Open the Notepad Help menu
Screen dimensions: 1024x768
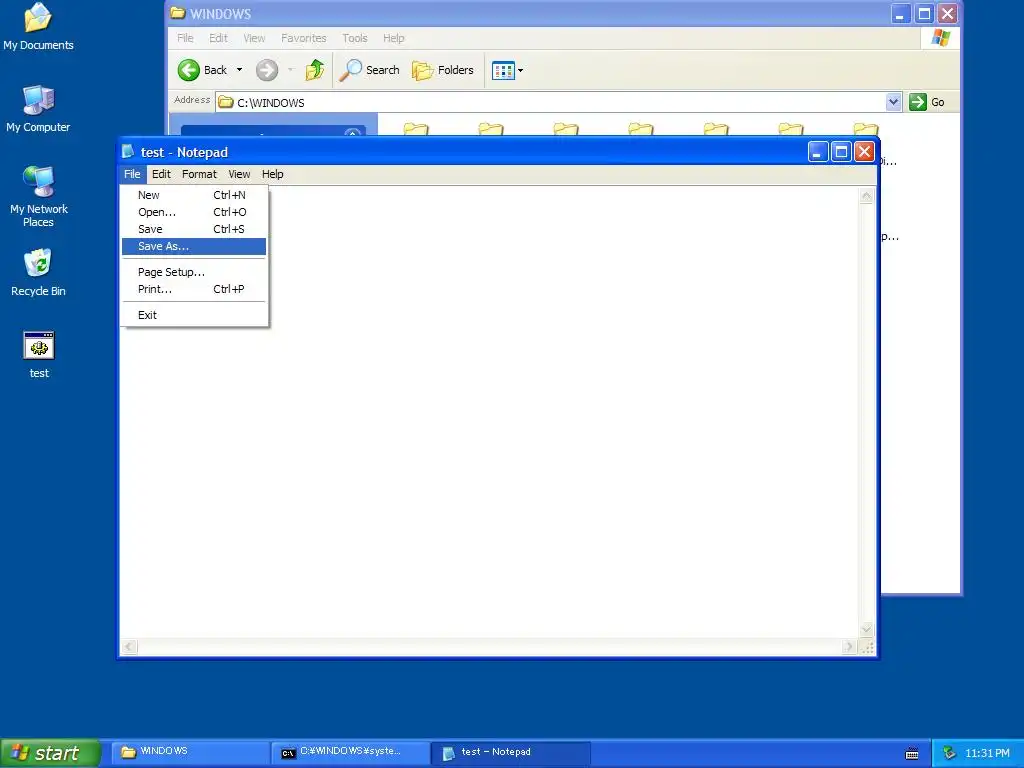click(x=272, y=174)
